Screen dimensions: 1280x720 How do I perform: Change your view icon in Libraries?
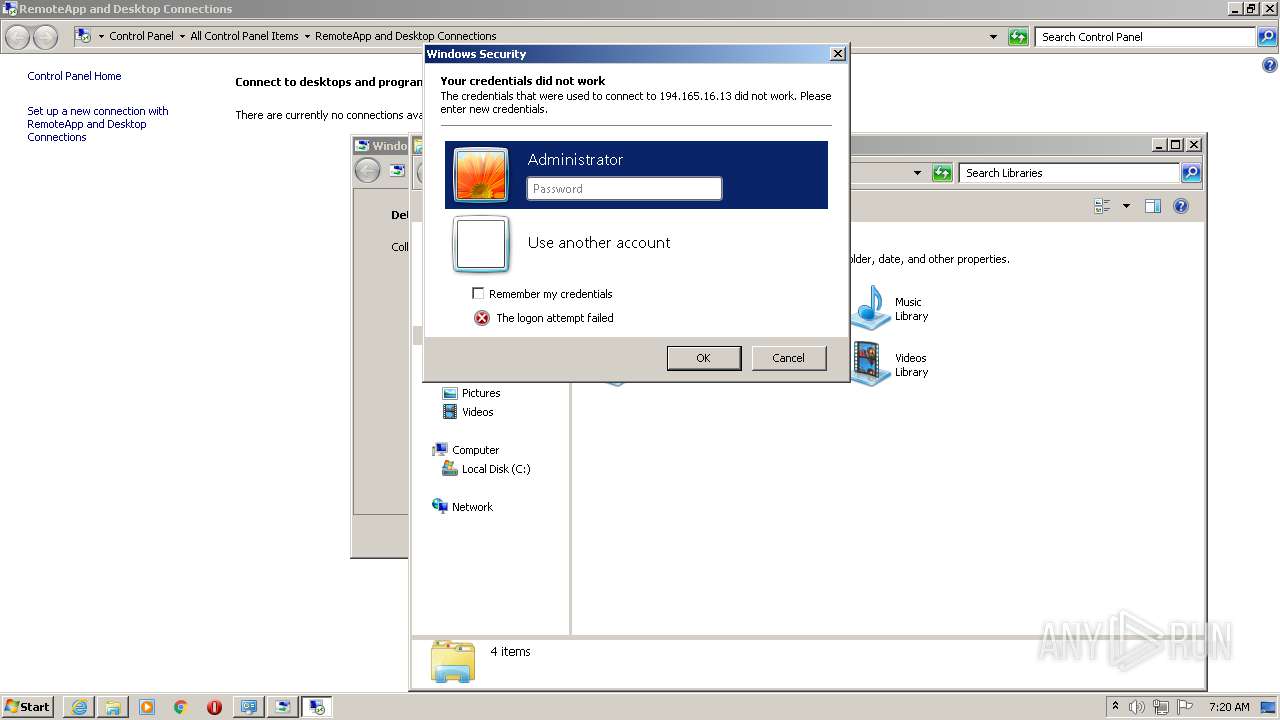(1103, 206)
